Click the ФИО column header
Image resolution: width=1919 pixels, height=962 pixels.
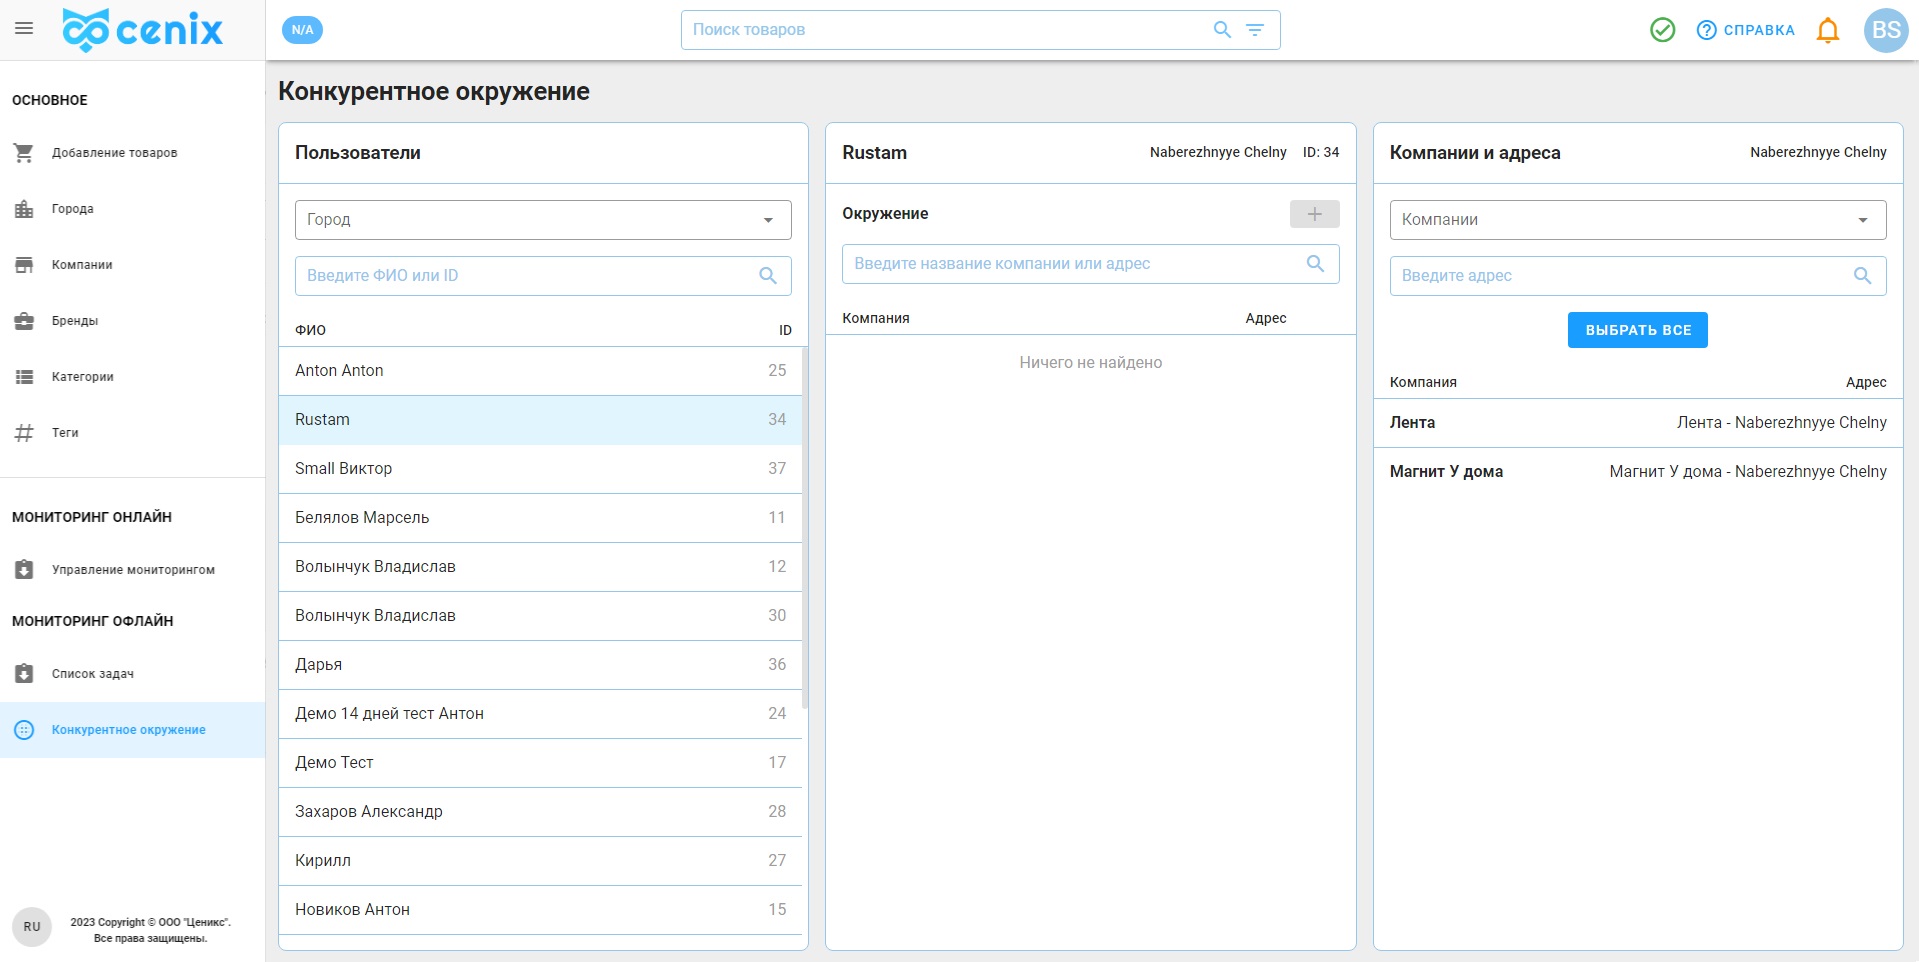point(310,330)
